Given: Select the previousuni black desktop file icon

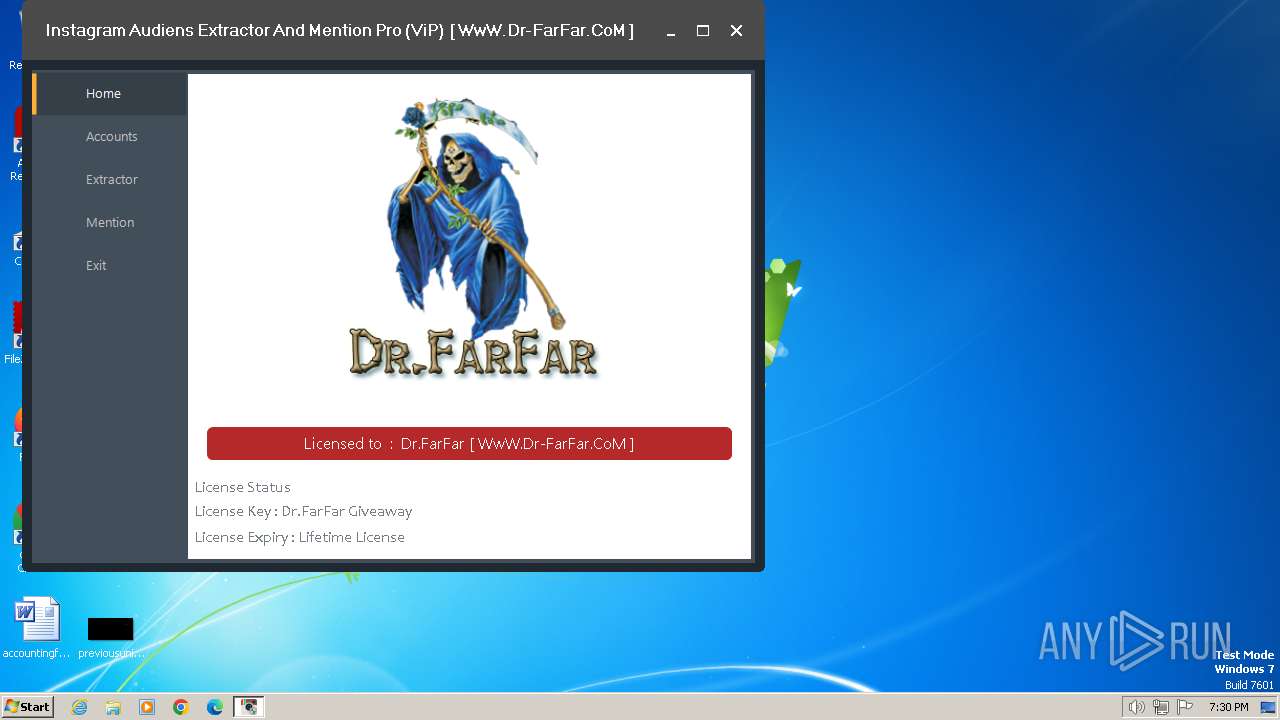Looking at the screenshot, I should click(110, 638).
